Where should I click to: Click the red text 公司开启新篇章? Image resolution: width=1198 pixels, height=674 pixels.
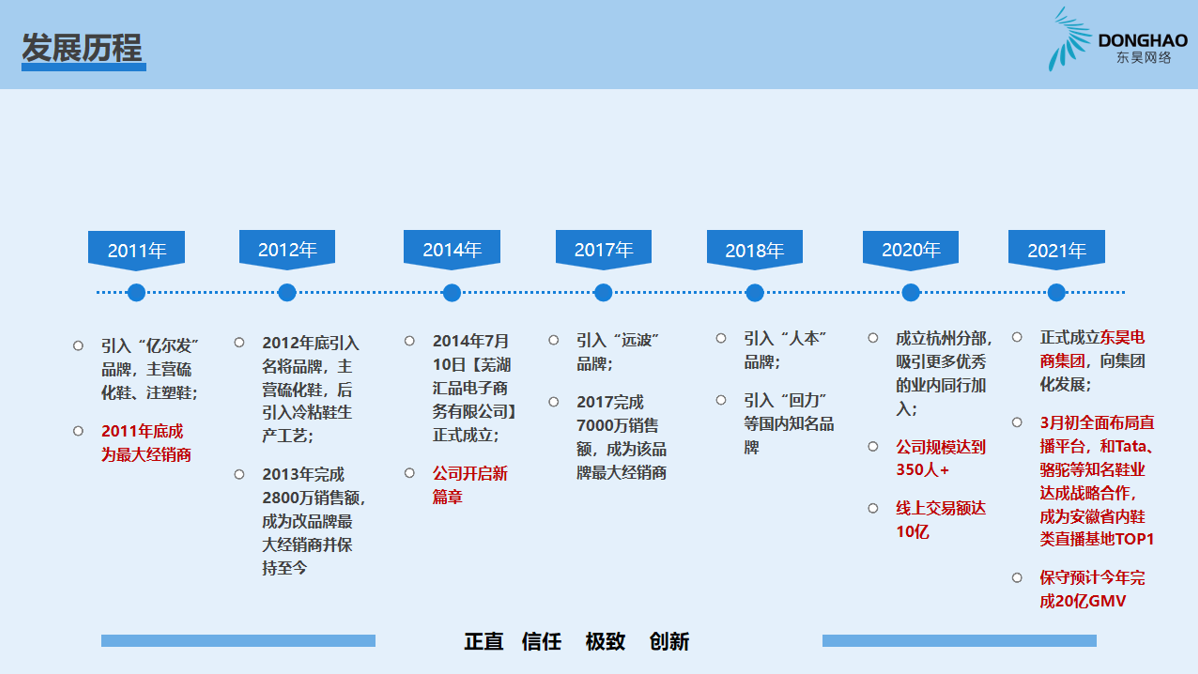click(x=469, y=485)
